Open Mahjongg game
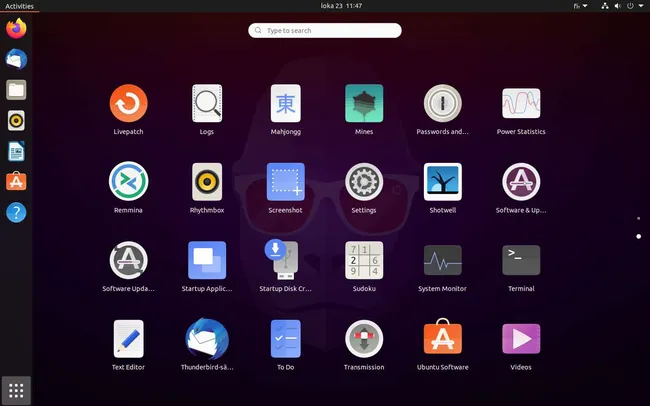Image resolution: width=650 pixels, height=406 pixels. pyautogui.click(x=286, y=104)
